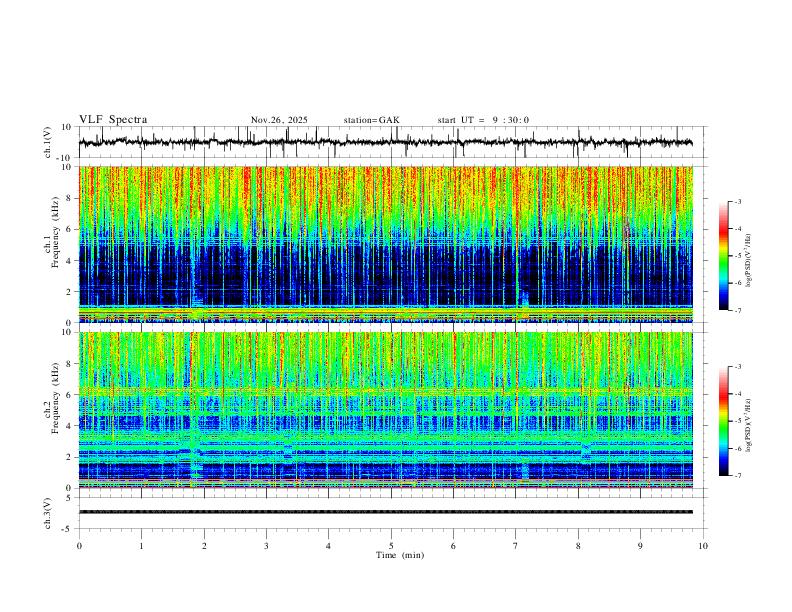Click the time axis tick label "6"
The image size is (792, 612).
454,546
